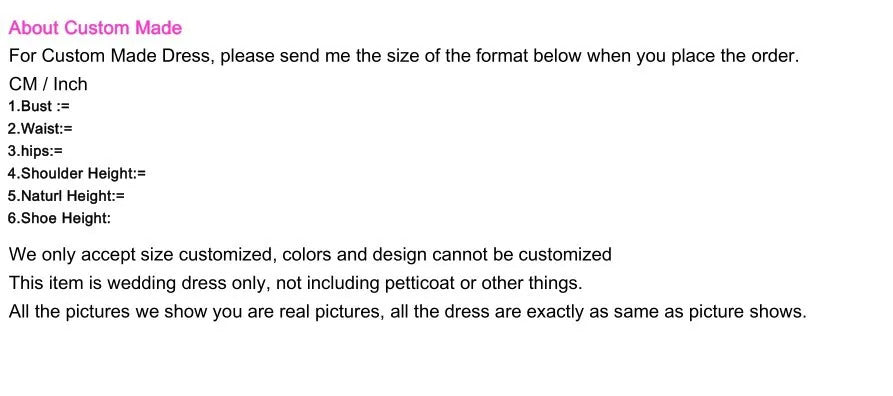This screenshot has width=893, height=396.
Task: Click the pink About Custom Made heading
Action: [96, 27]
